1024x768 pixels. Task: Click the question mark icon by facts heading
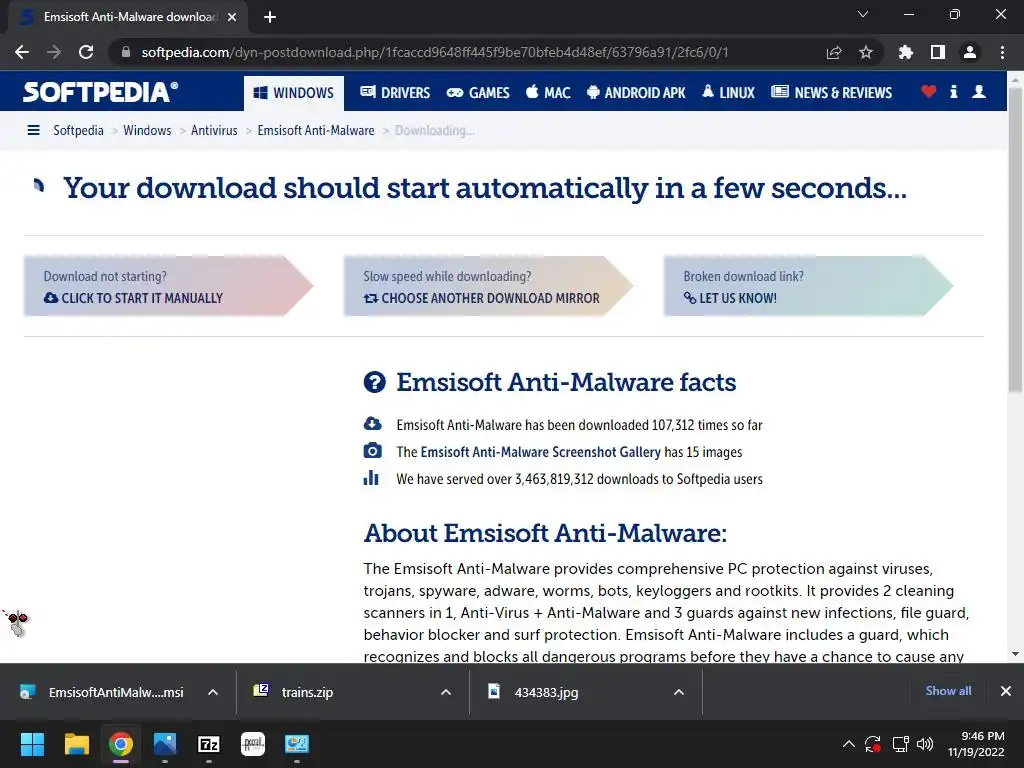[374, 382]
